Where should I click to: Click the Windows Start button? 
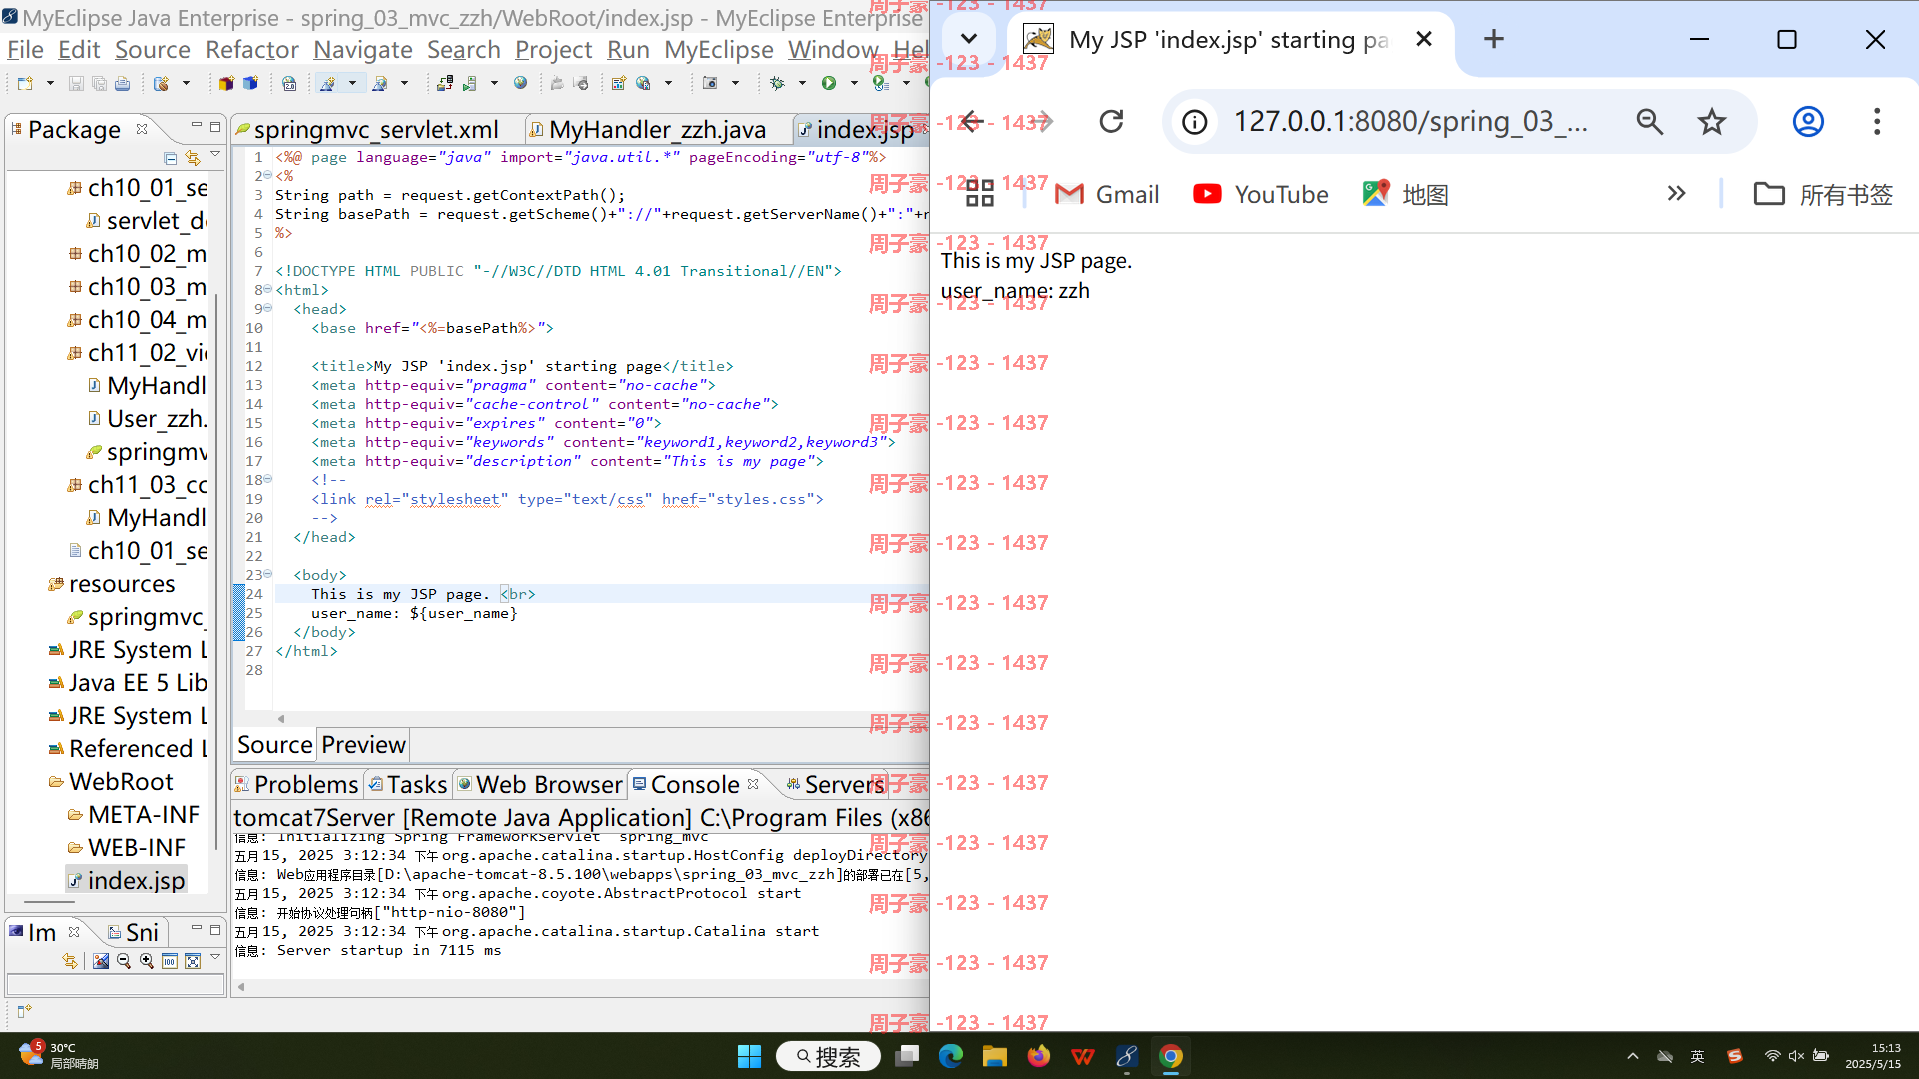[x=749, y=1056]
